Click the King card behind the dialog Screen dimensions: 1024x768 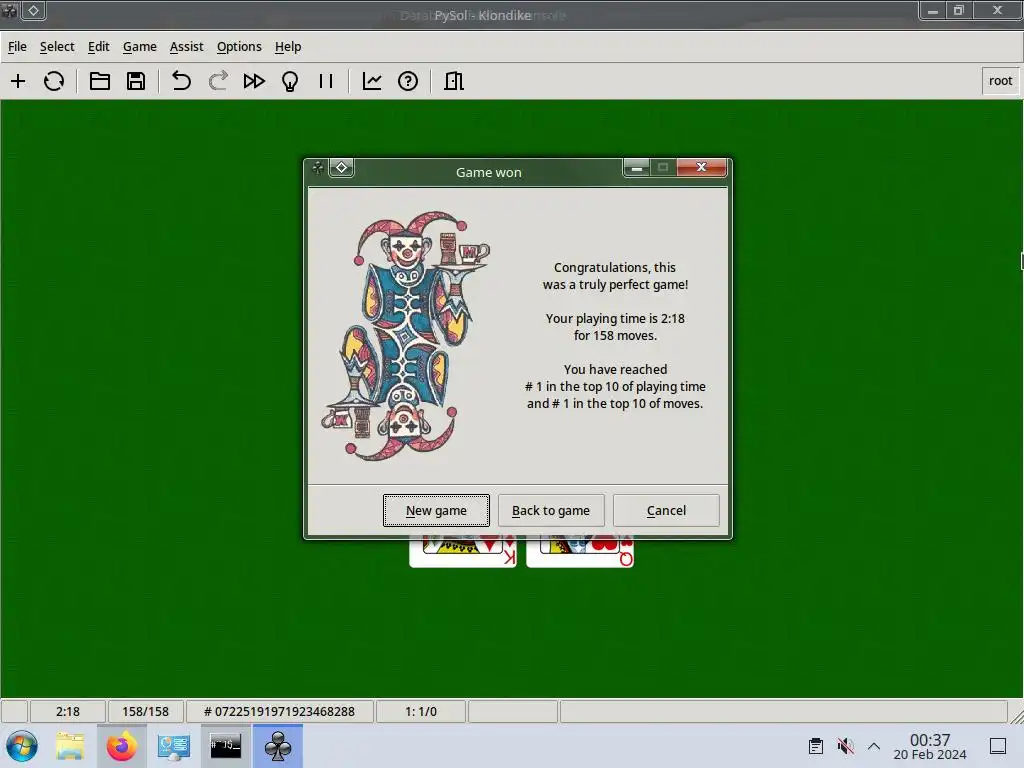click(462, 552)
